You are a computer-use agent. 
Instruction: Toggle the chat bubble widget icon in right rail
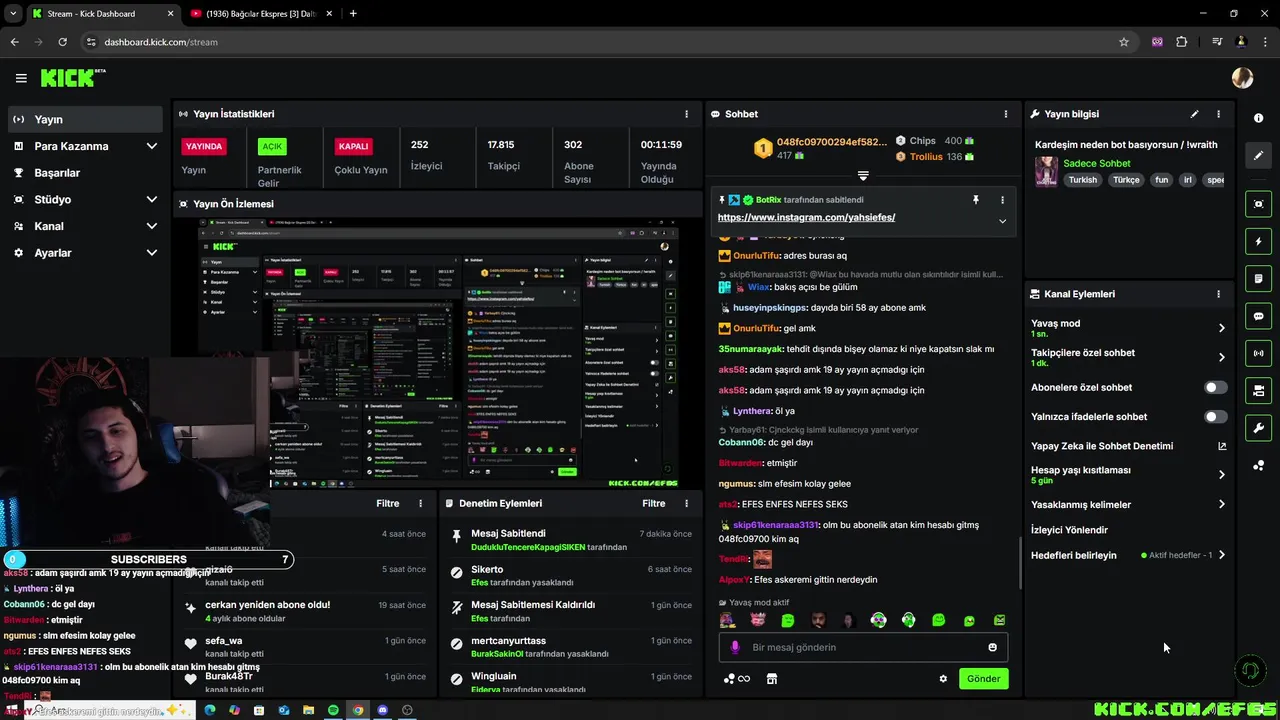click(1258, 316)
